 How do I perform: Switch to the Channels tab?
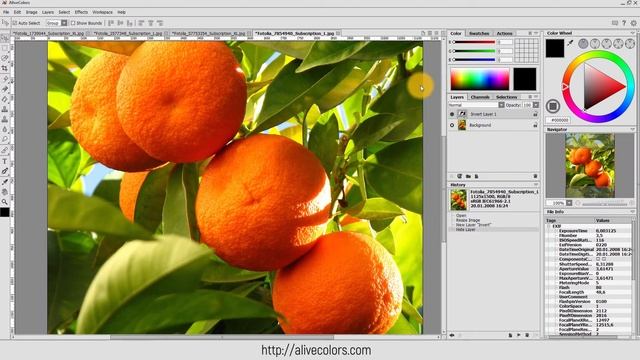tap(480, 97)
